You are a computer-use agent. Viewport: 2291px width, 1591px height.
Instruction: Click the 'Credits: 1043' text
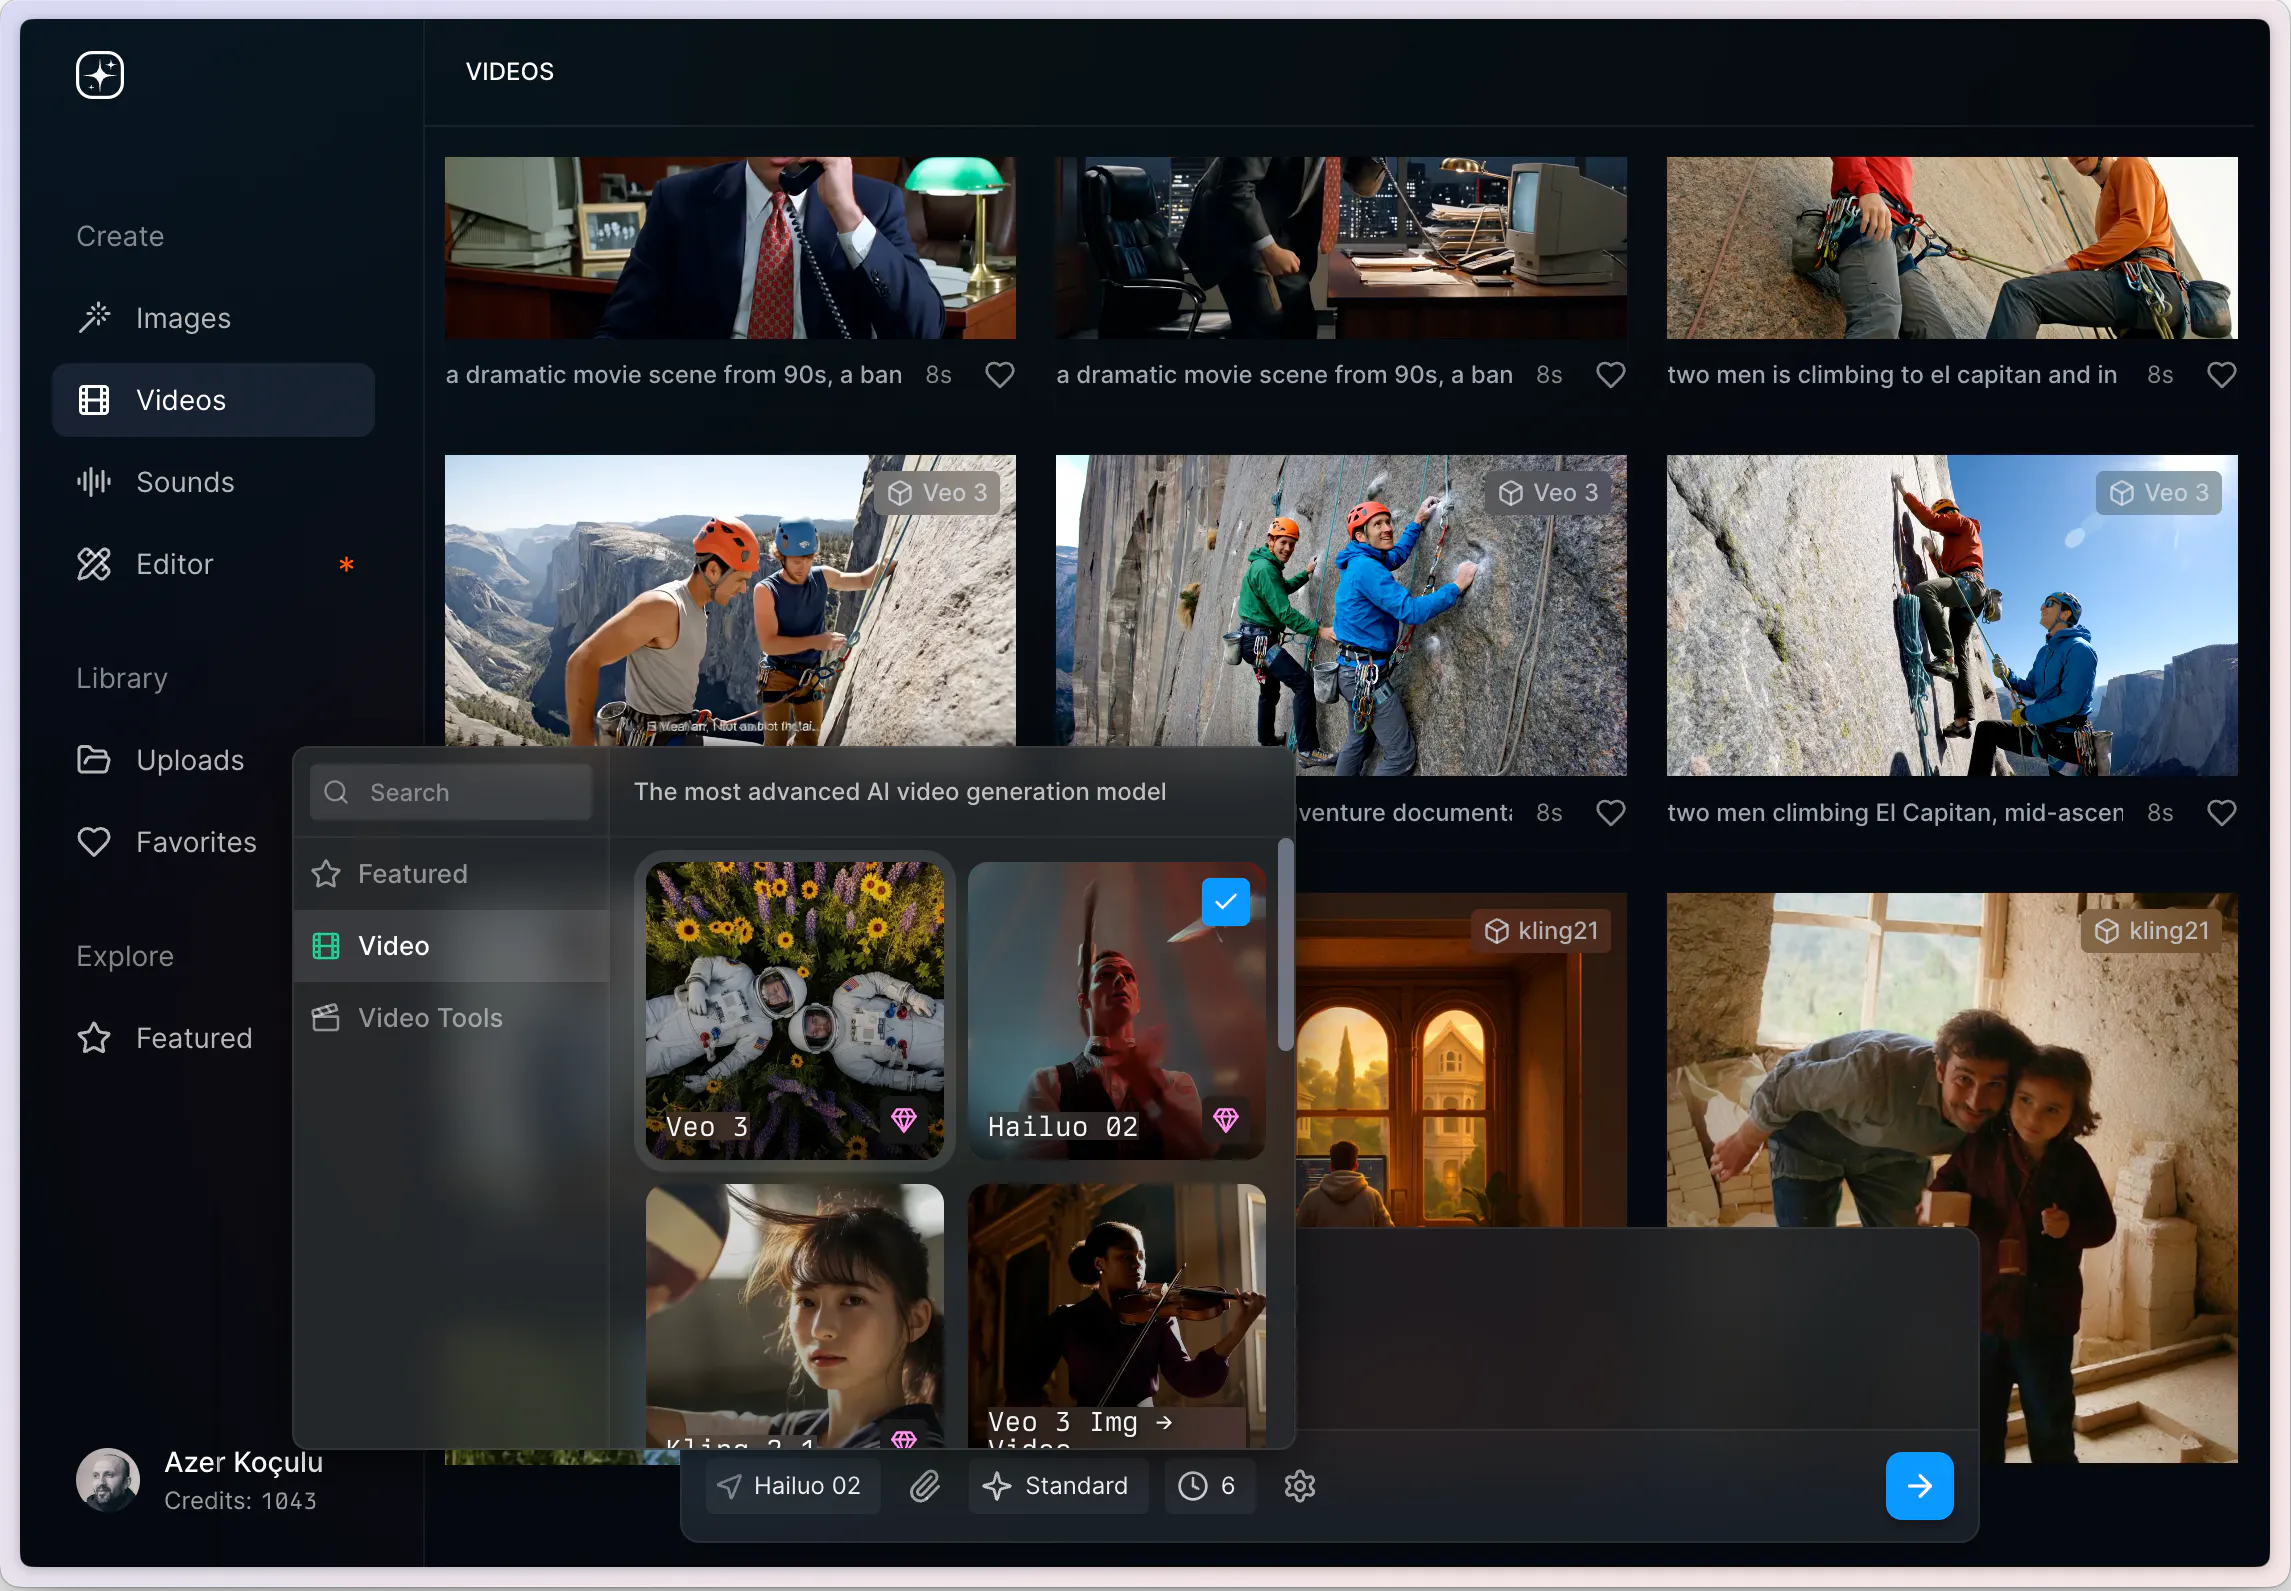coord(241,1501)
